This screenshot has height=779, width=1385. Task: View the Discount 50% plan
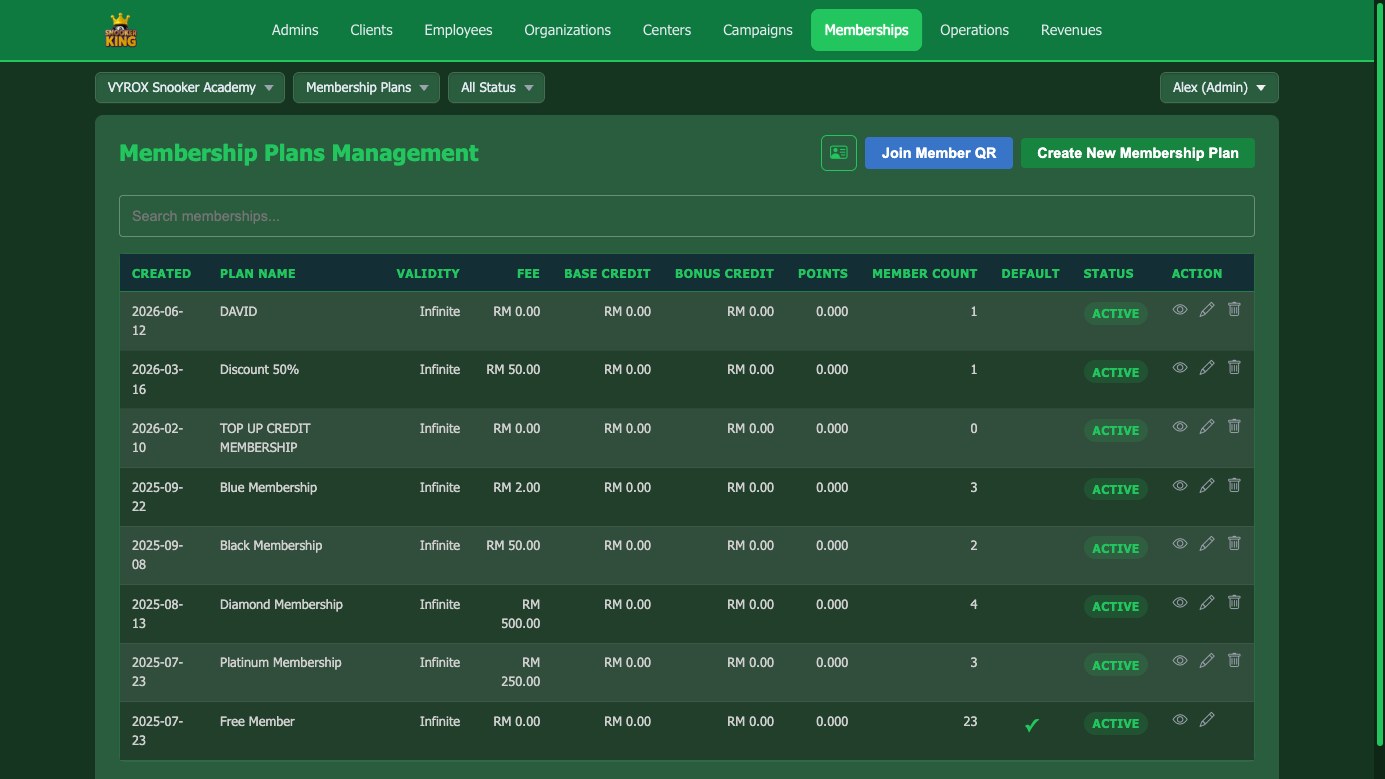coord(1180,368)
